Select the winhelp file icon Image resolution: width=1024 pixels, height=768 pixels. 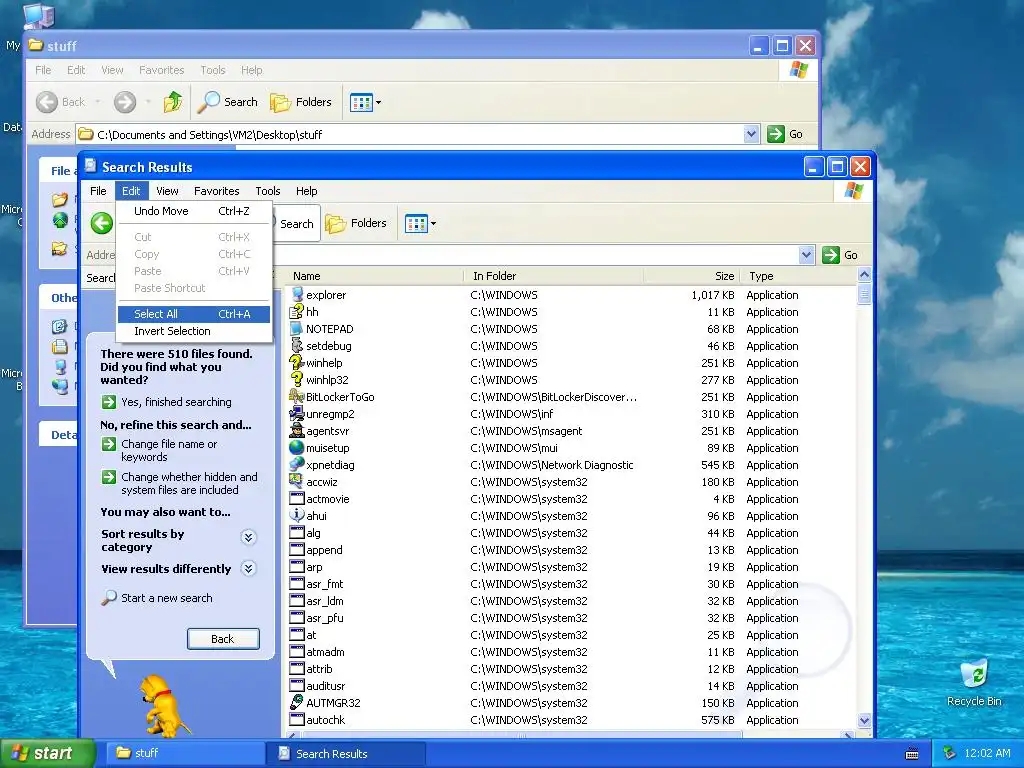tap(297, 362)
